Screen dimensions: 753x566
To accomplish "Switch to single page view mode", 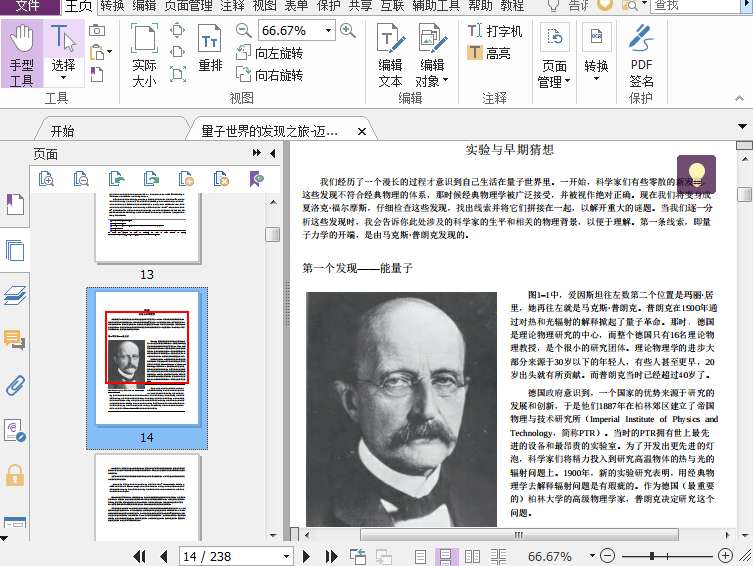I will coord(421,556).
